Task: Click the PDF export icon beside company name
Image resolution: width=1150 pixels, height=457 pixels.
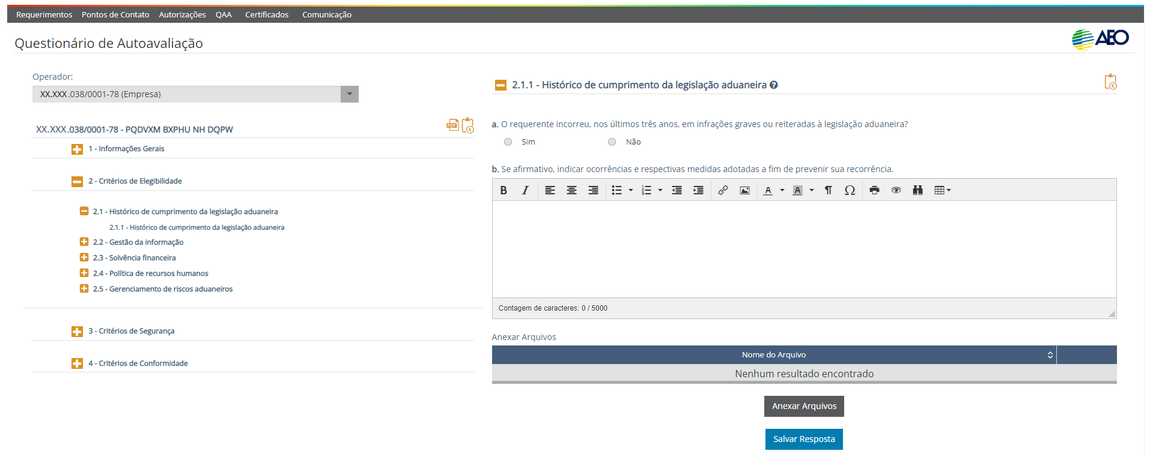Action: pyautogui.click(x=453, y=125)
